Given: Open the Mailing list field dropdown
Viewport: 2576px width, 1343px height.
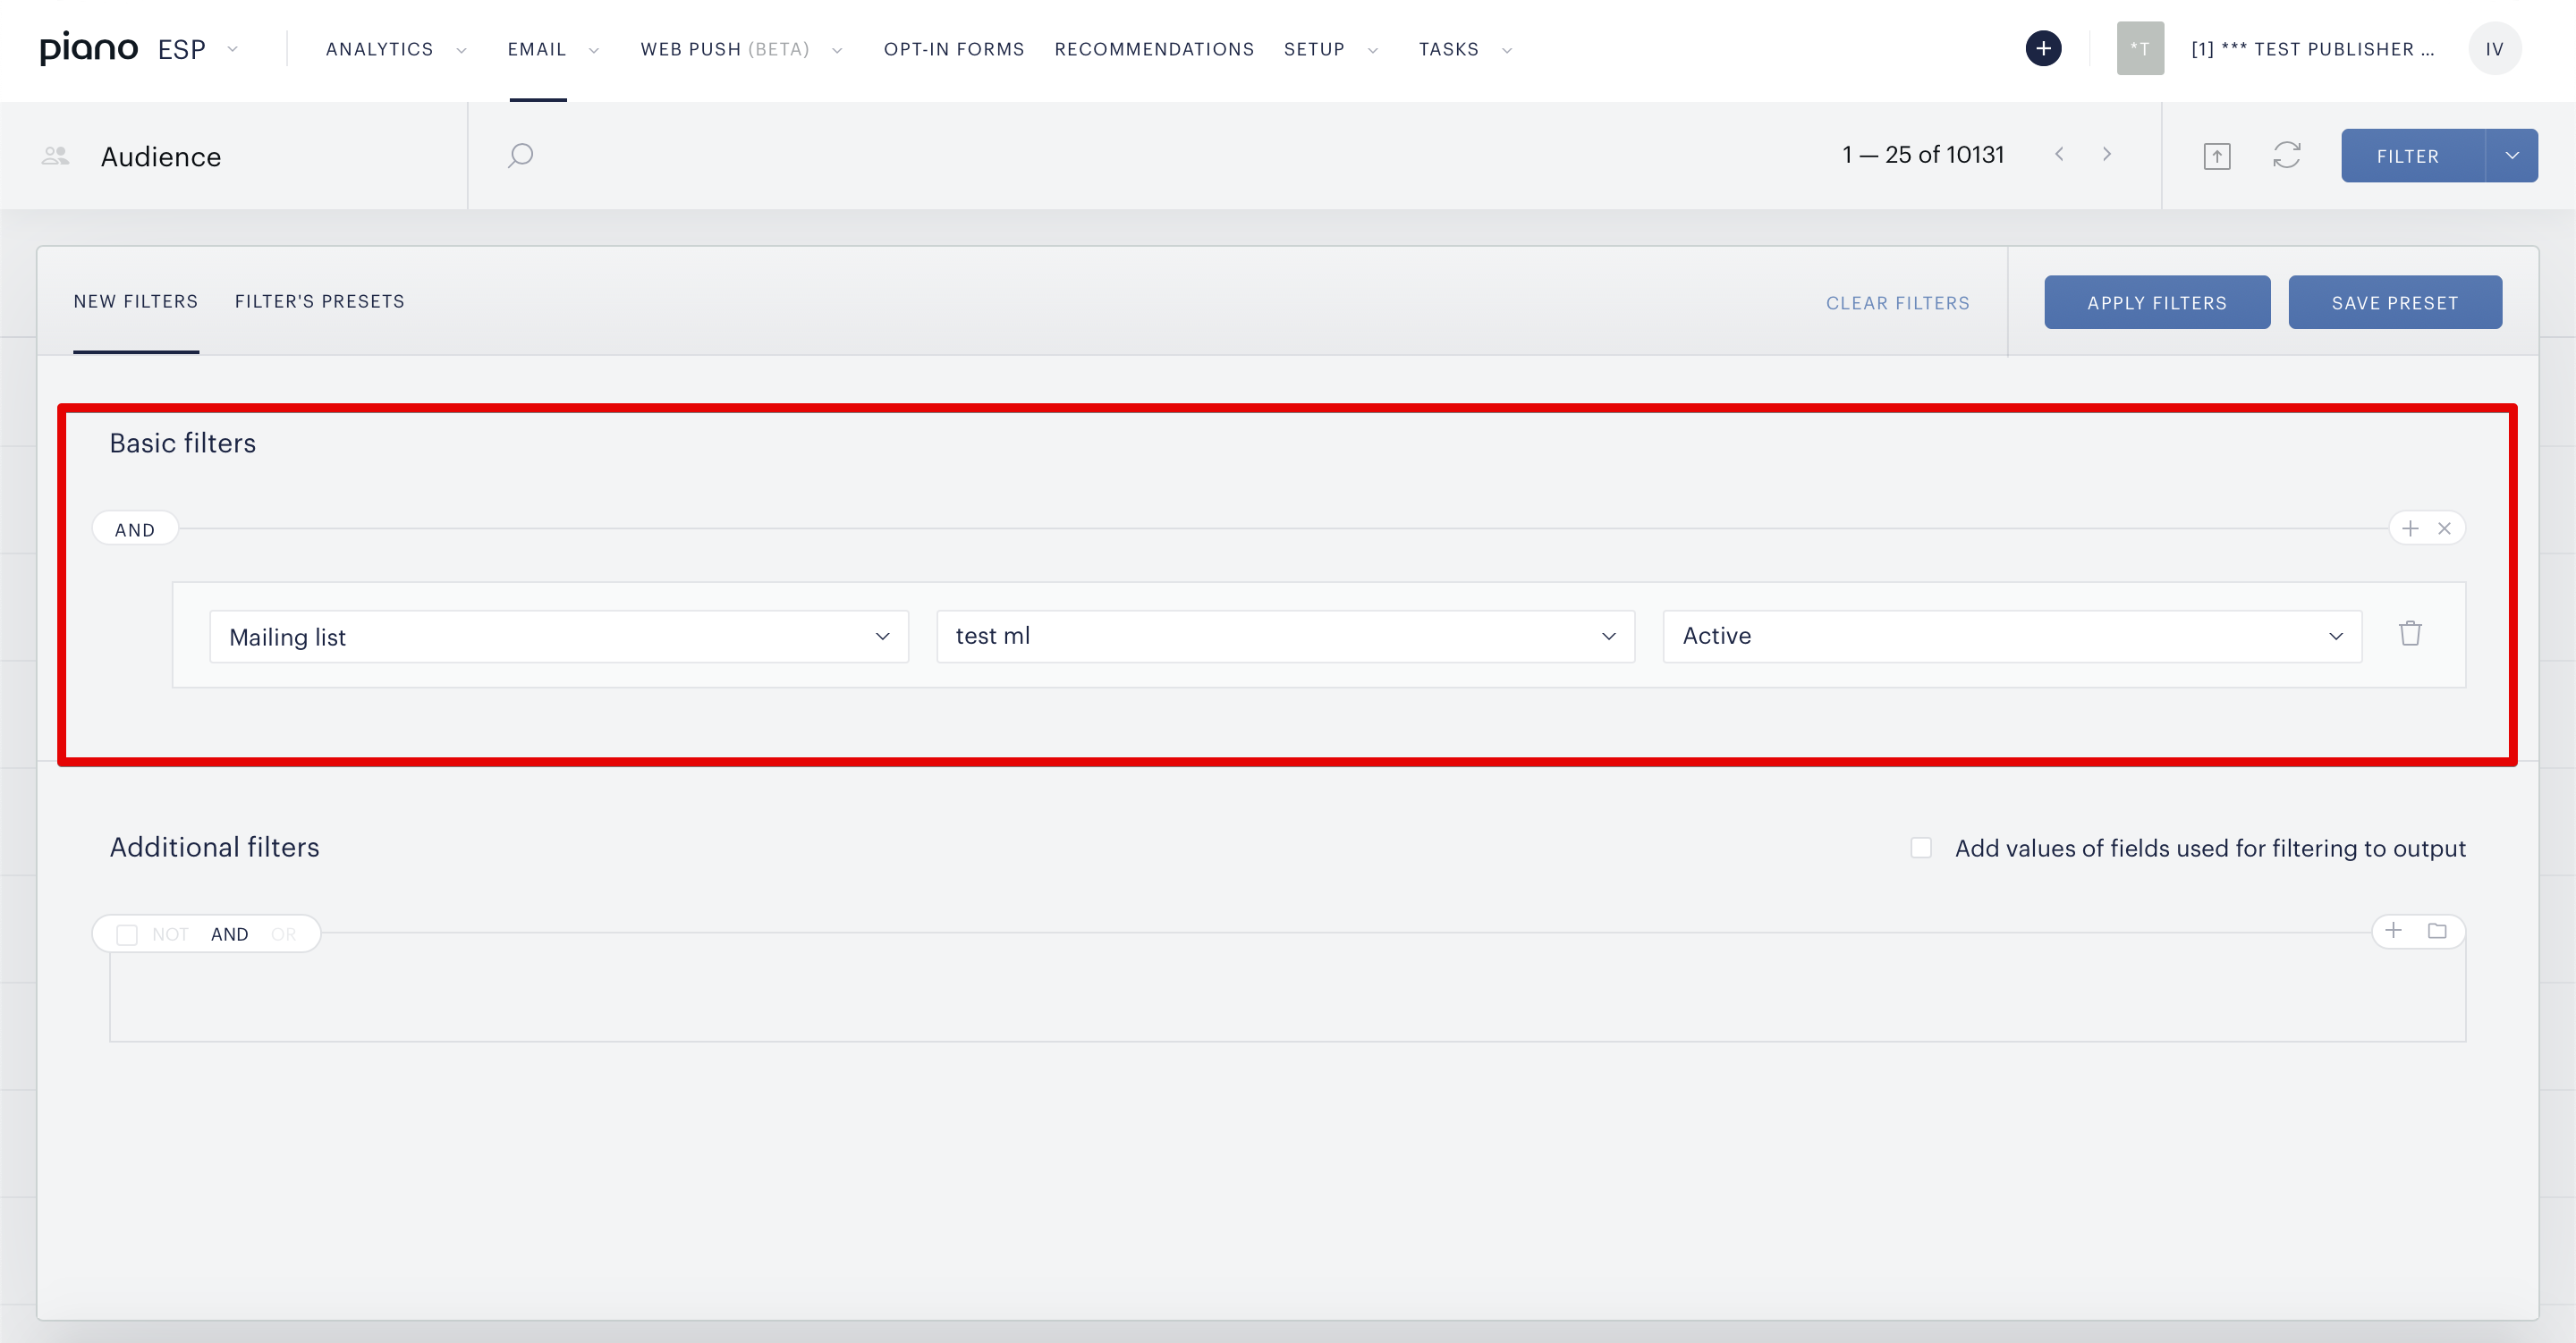Looking at the screenshot, I should pyautogui.click(x=559, y=637).
